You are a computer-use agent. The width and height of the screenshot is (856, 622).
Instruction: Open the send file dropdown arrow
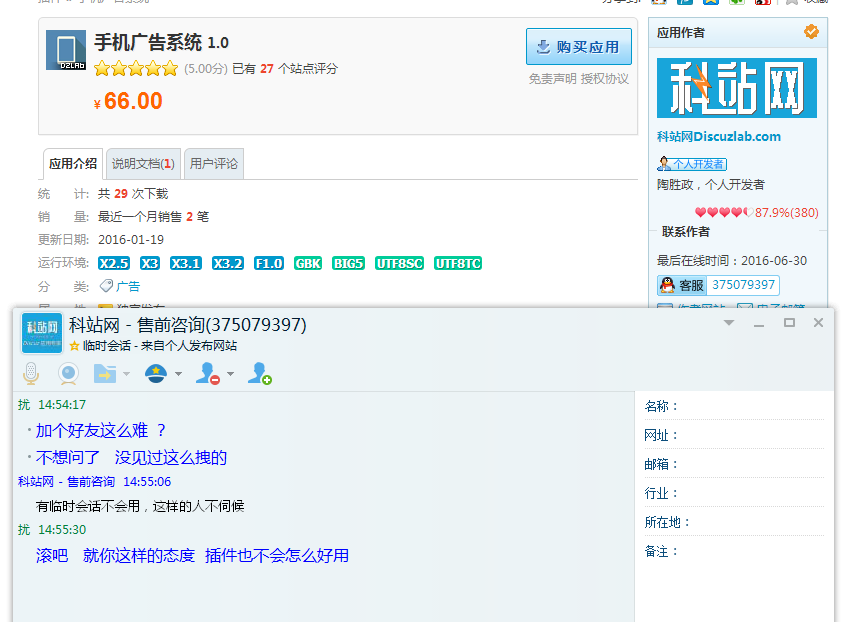tap(127, 374)
